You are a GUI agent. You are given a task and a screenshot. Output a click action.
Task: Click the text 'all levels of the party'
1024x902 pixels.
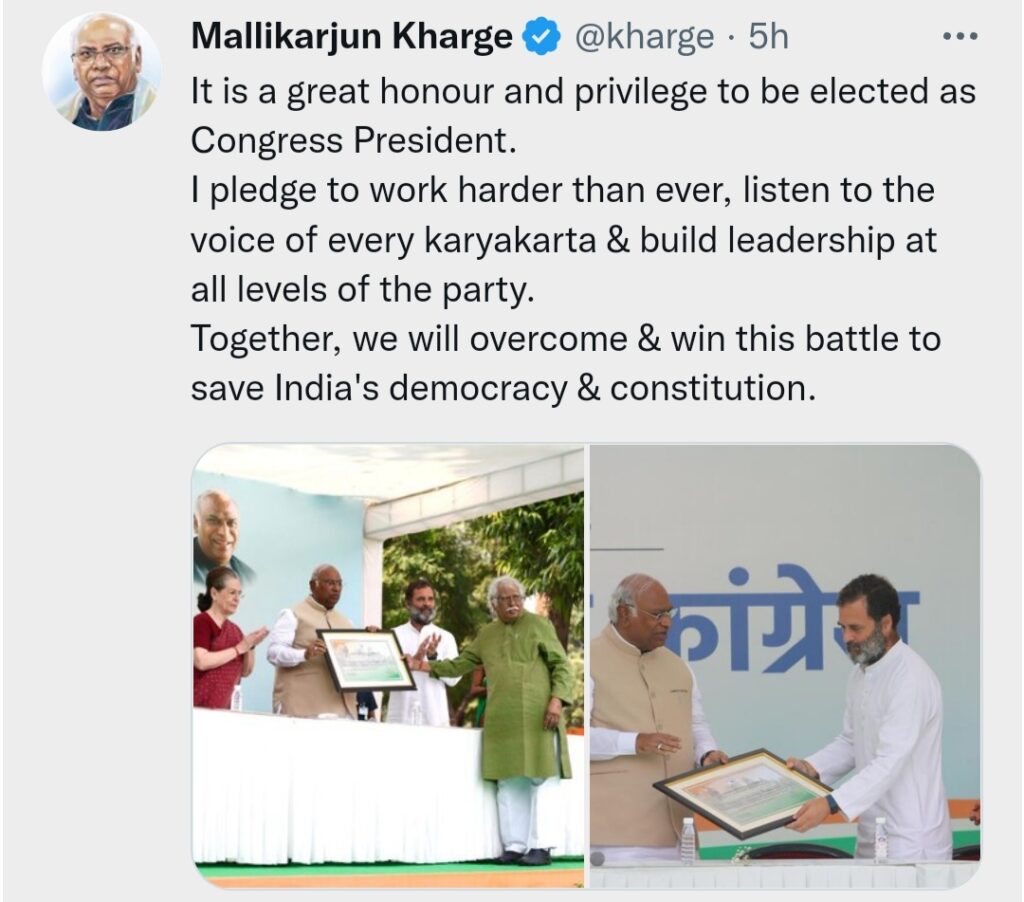click(x=362, y=289)
